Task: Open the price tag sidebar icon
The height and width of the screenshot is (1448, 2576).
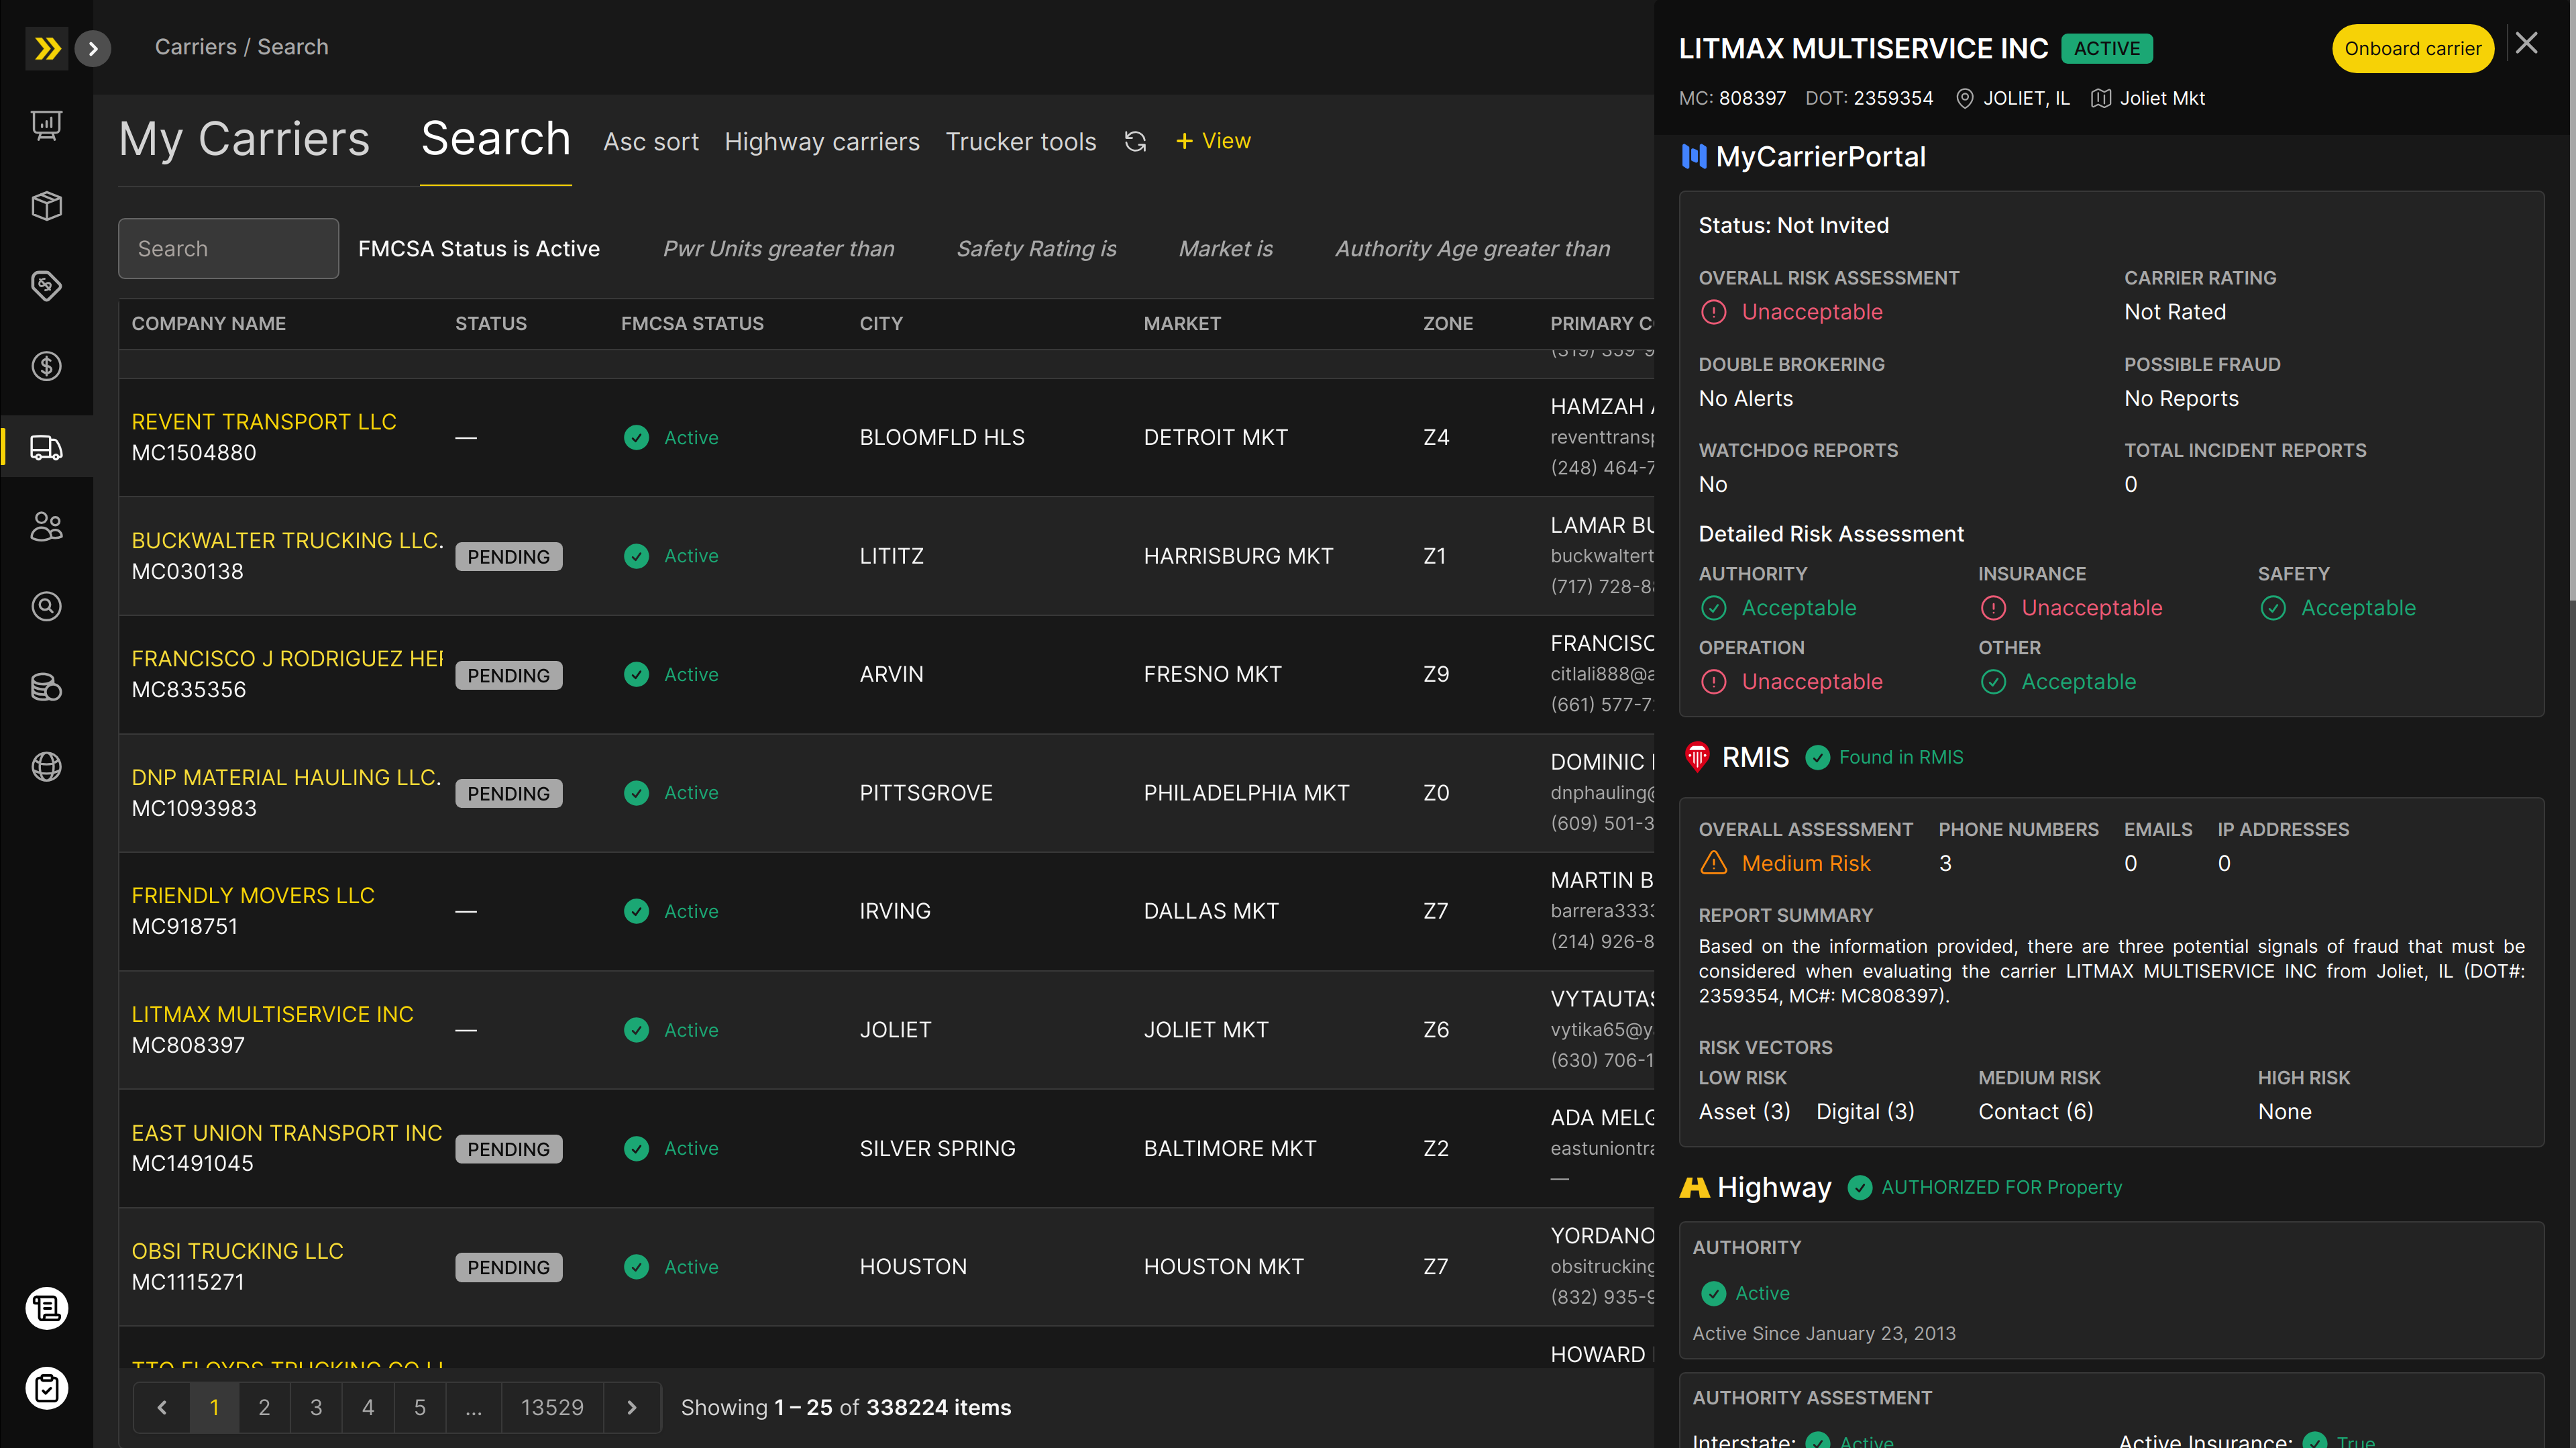Action: click(x=46, y=286)
